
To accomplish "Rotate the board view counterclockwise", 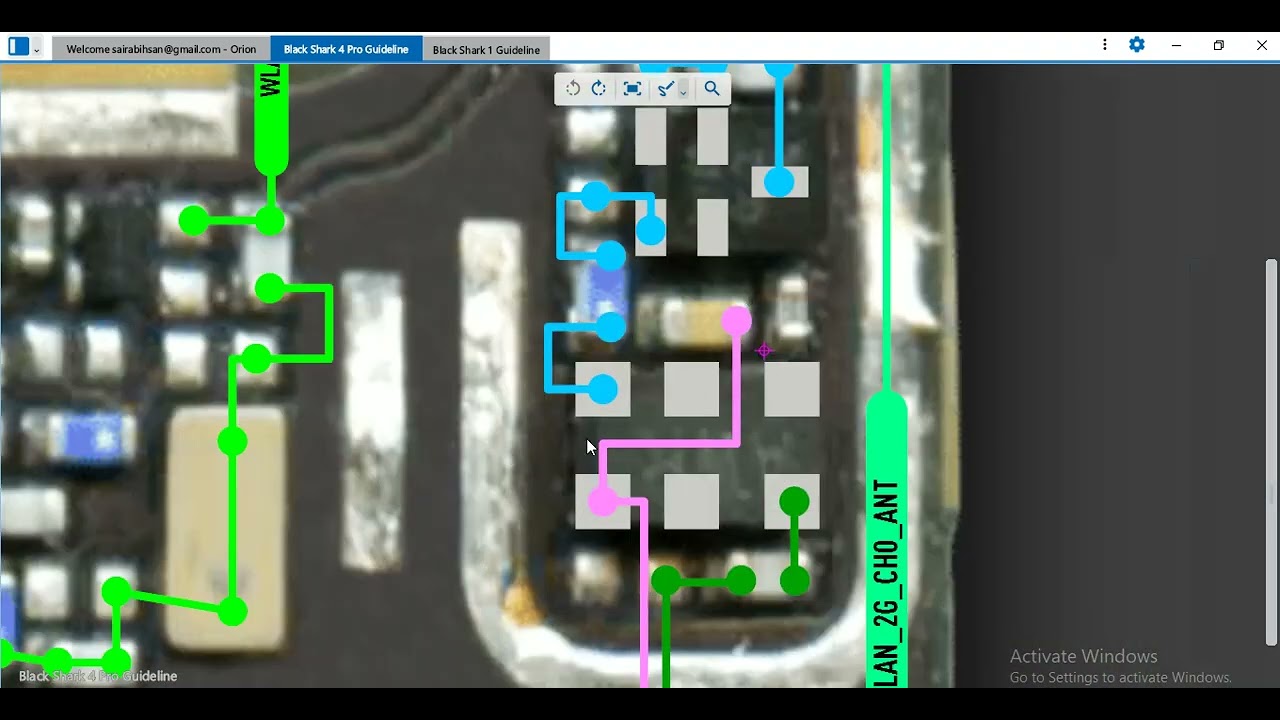I will coord(573,89).
